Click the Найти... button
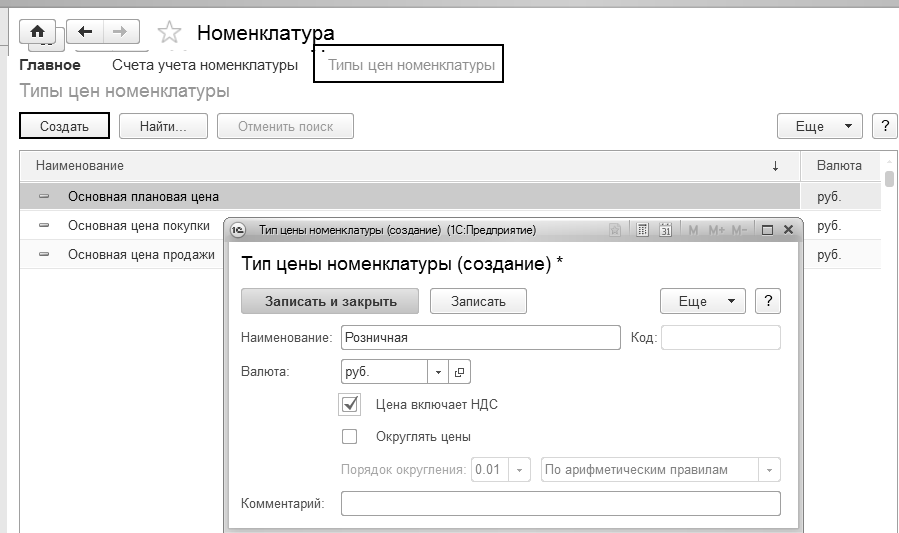 163,126
